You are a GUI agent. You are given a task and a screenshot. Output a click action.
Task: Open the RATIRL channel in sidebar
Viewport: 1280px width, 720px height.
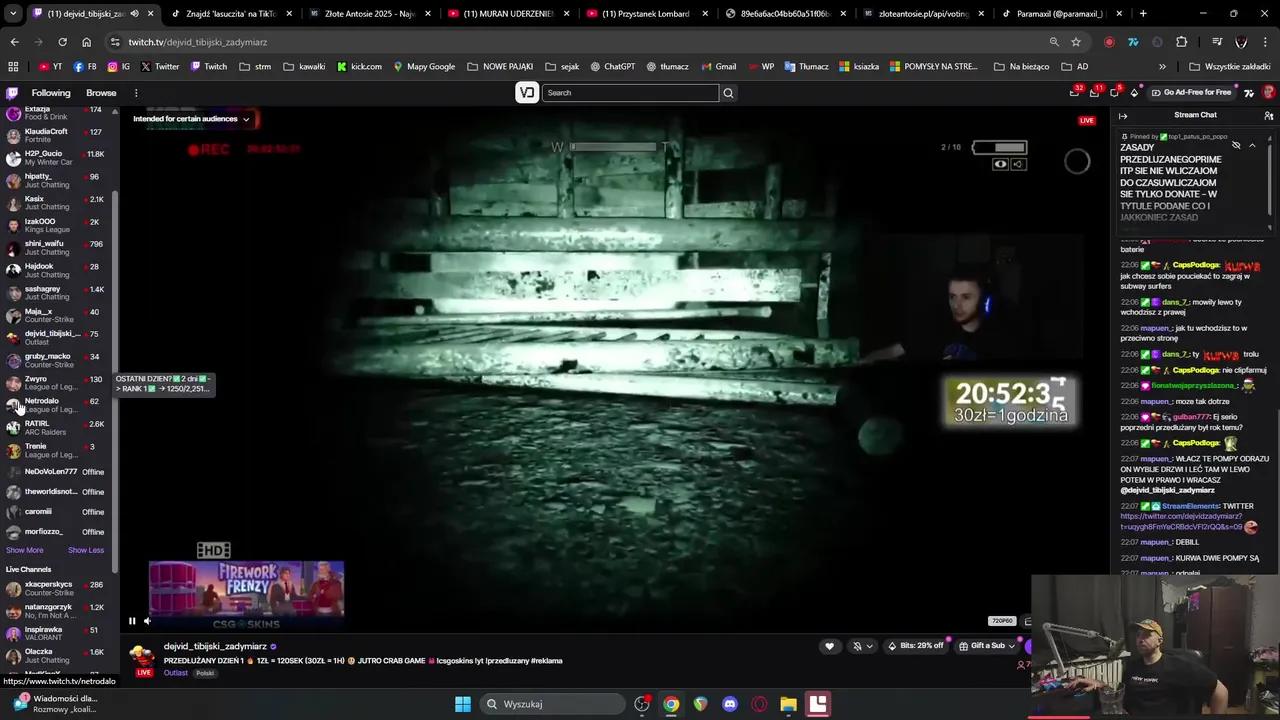tap(59, 428)
